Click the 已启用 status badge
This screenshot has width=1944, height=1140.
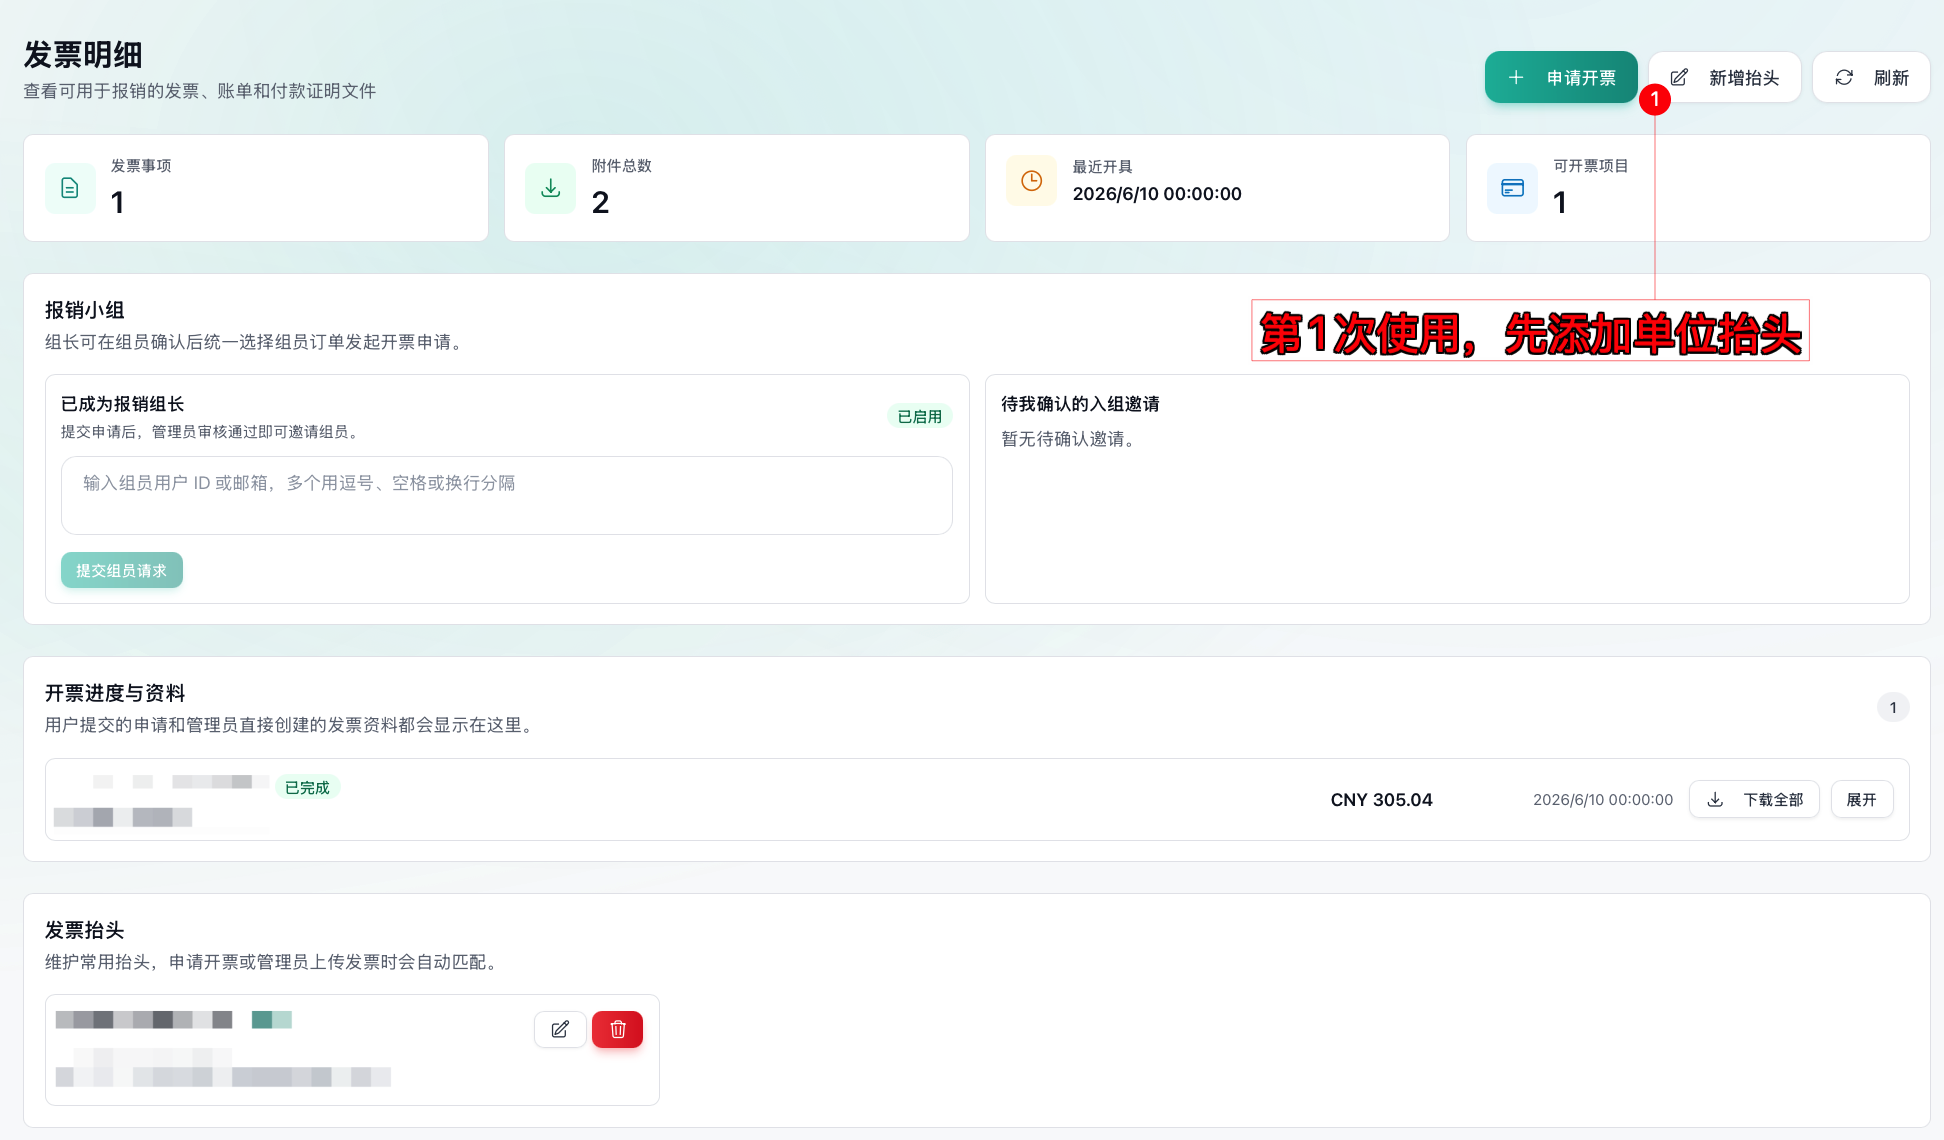pyautogui.click(x=920, y=416)
